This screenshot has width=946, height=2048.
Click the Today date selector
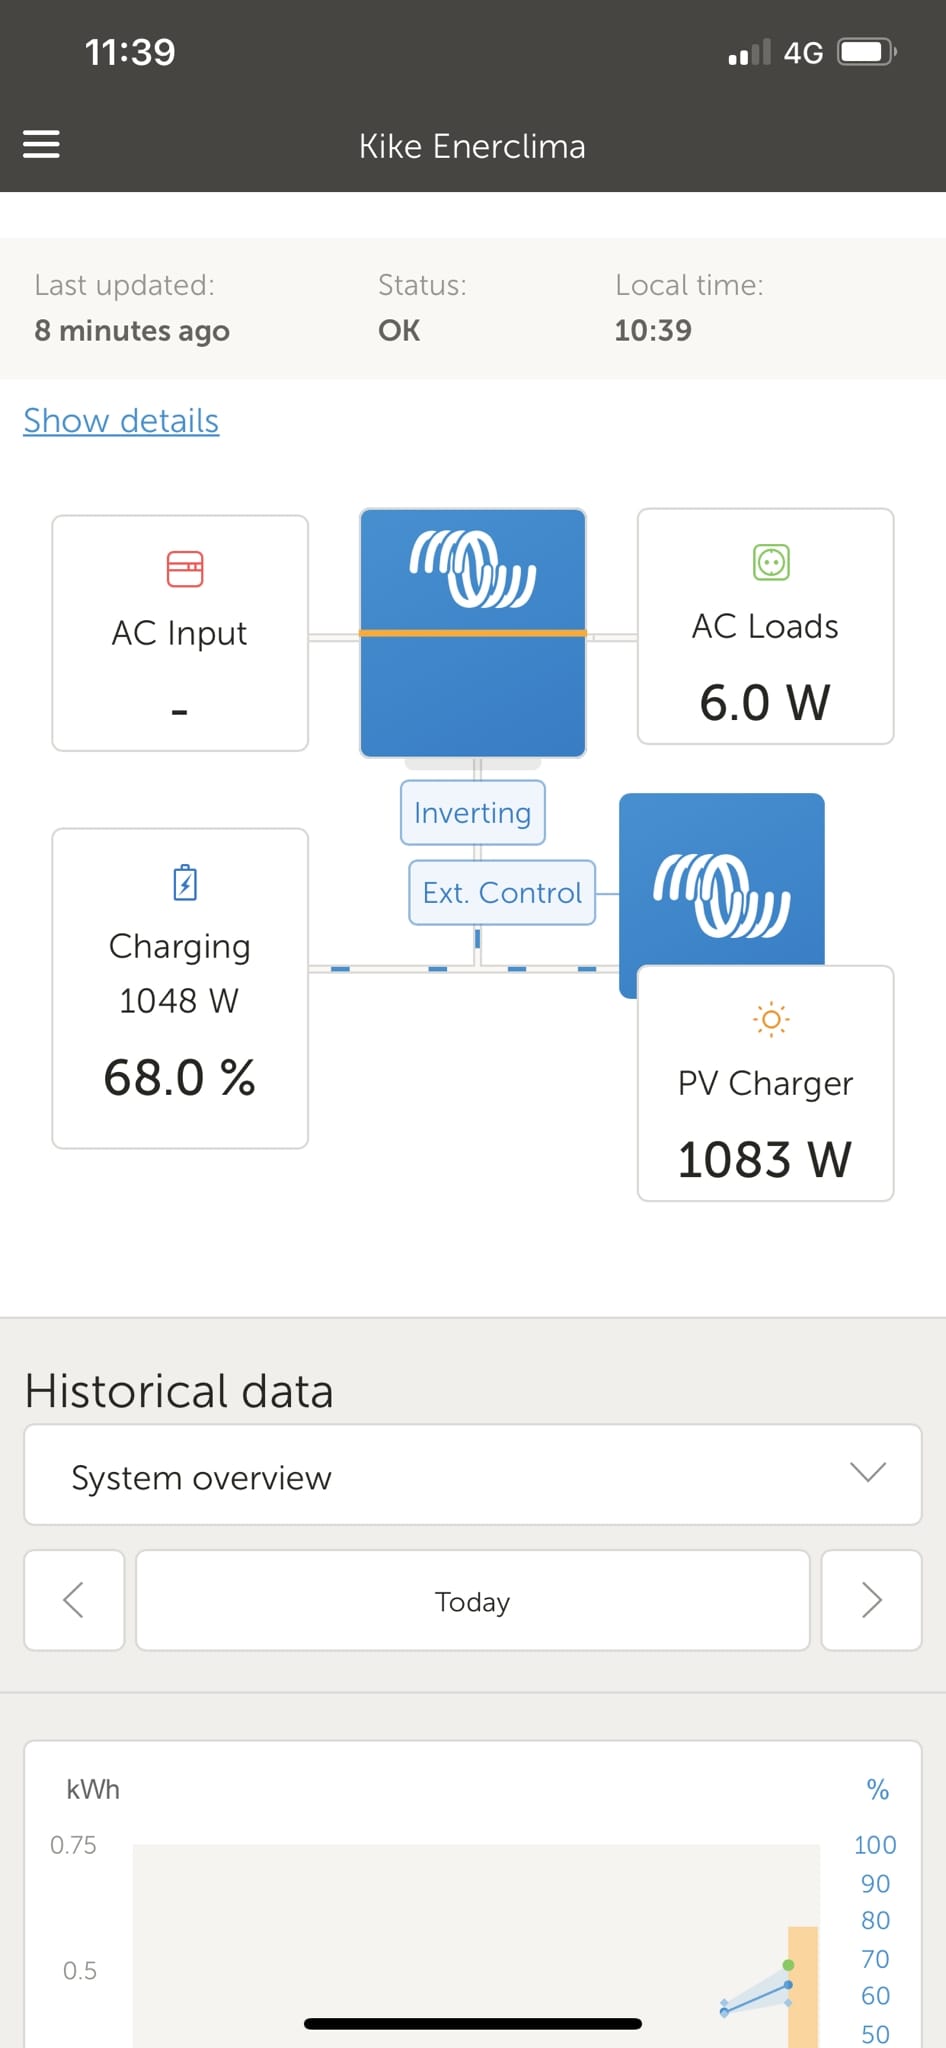tap(473, 1600)
